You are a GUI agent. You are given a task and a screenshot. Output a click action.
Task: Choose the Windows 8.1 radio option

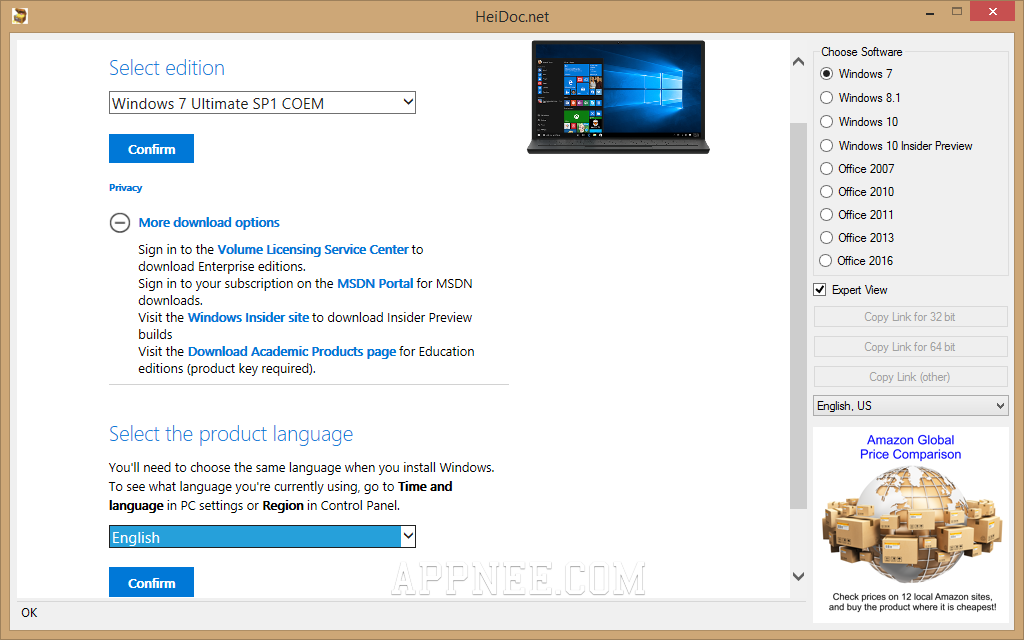click(827, 98)
